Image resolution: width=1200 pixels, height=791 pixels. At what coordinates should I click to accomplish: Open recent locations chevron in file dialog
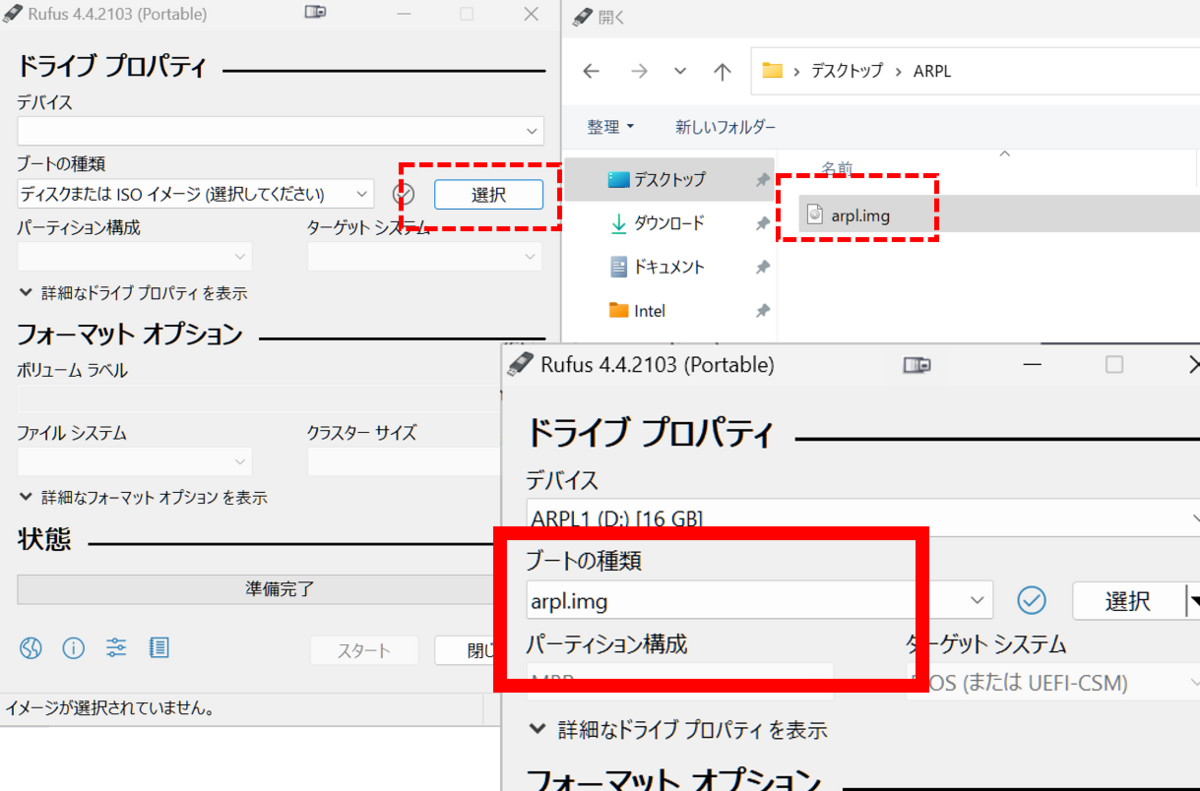tap(681, 71)
